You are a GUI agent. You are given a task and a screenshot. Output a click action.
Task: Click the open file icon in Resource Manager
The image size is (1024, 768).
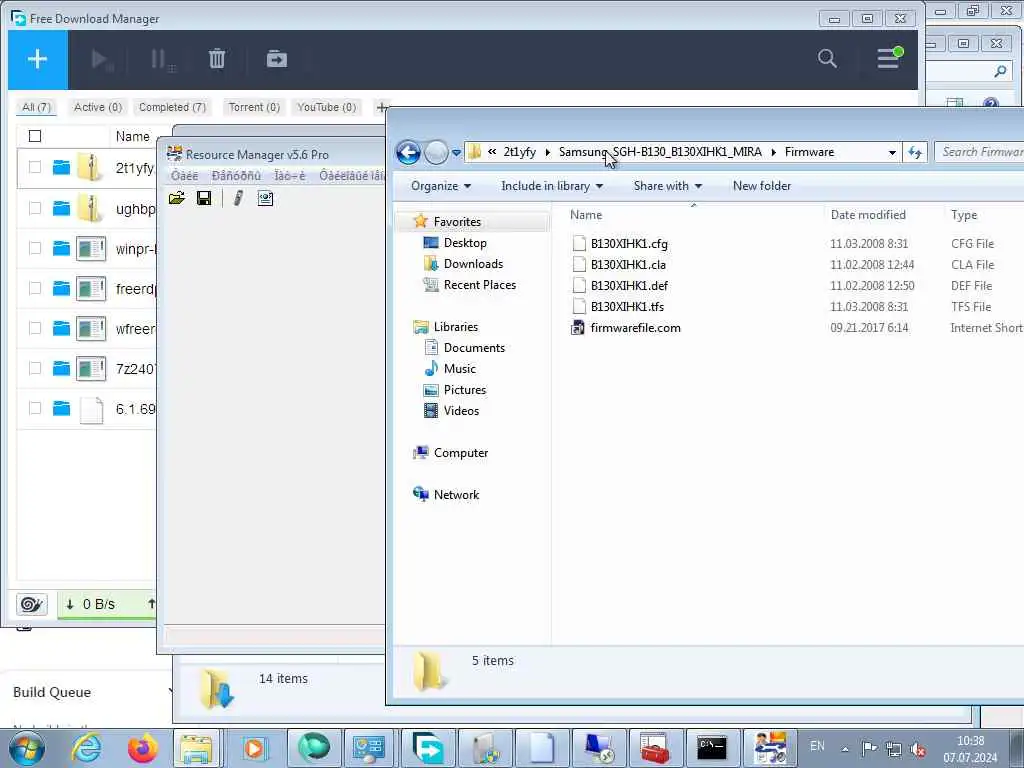pos(177,199)
